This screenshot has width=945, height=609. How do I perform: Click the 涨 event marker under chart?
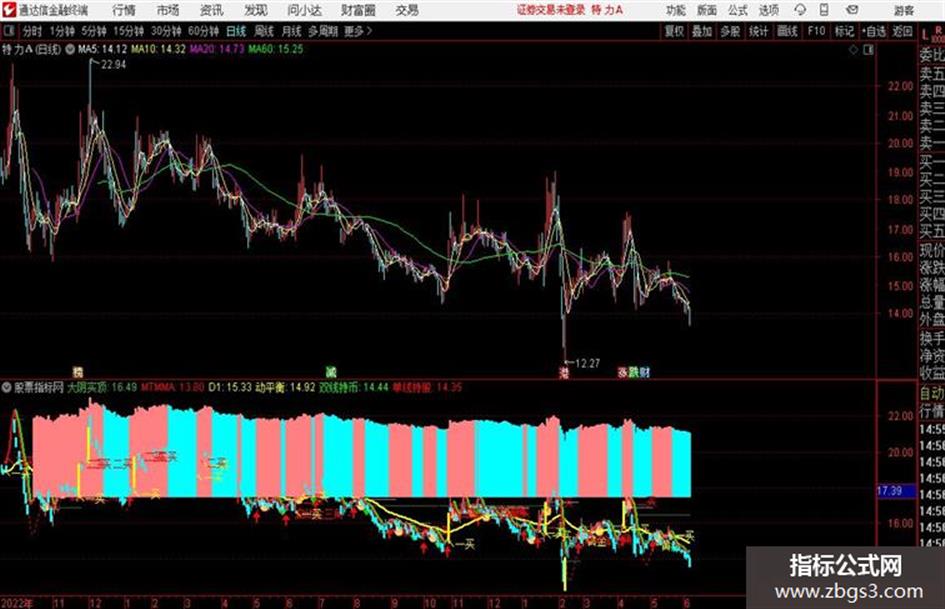point(623,373)
